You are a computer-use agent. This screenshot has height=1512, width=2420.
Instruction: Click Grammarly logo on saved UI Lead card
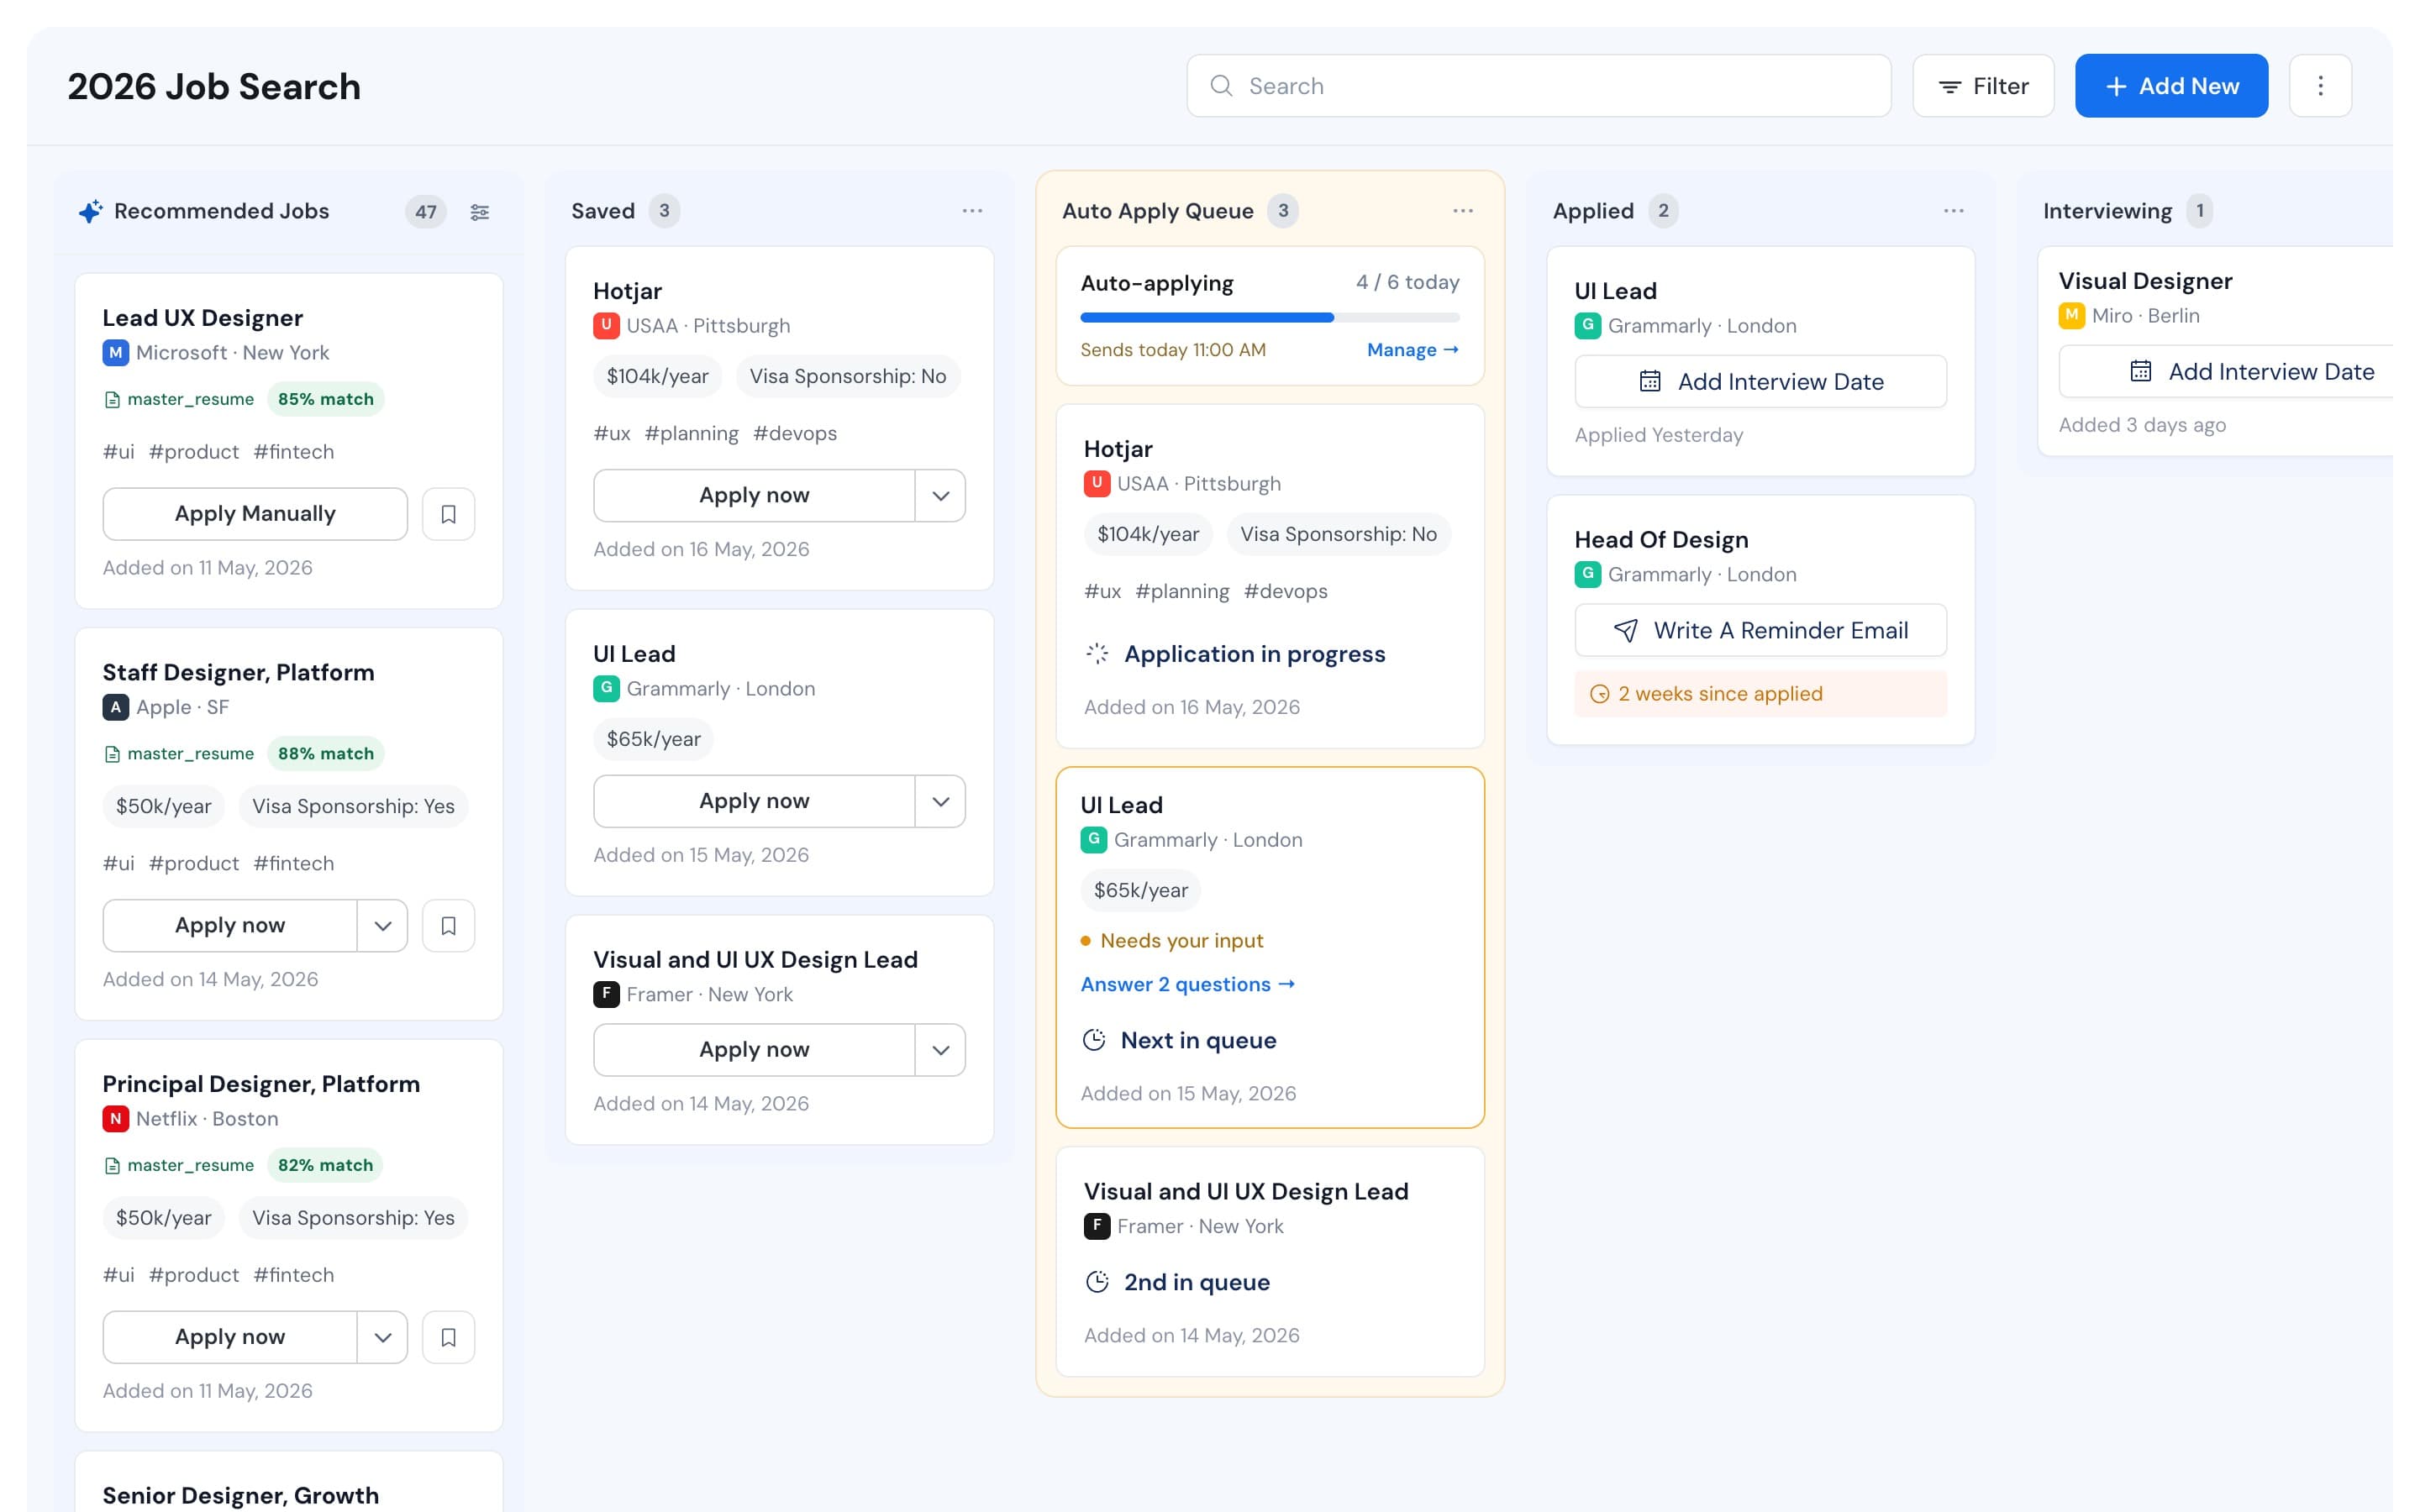pyautogui.click(x=606, y=689)
